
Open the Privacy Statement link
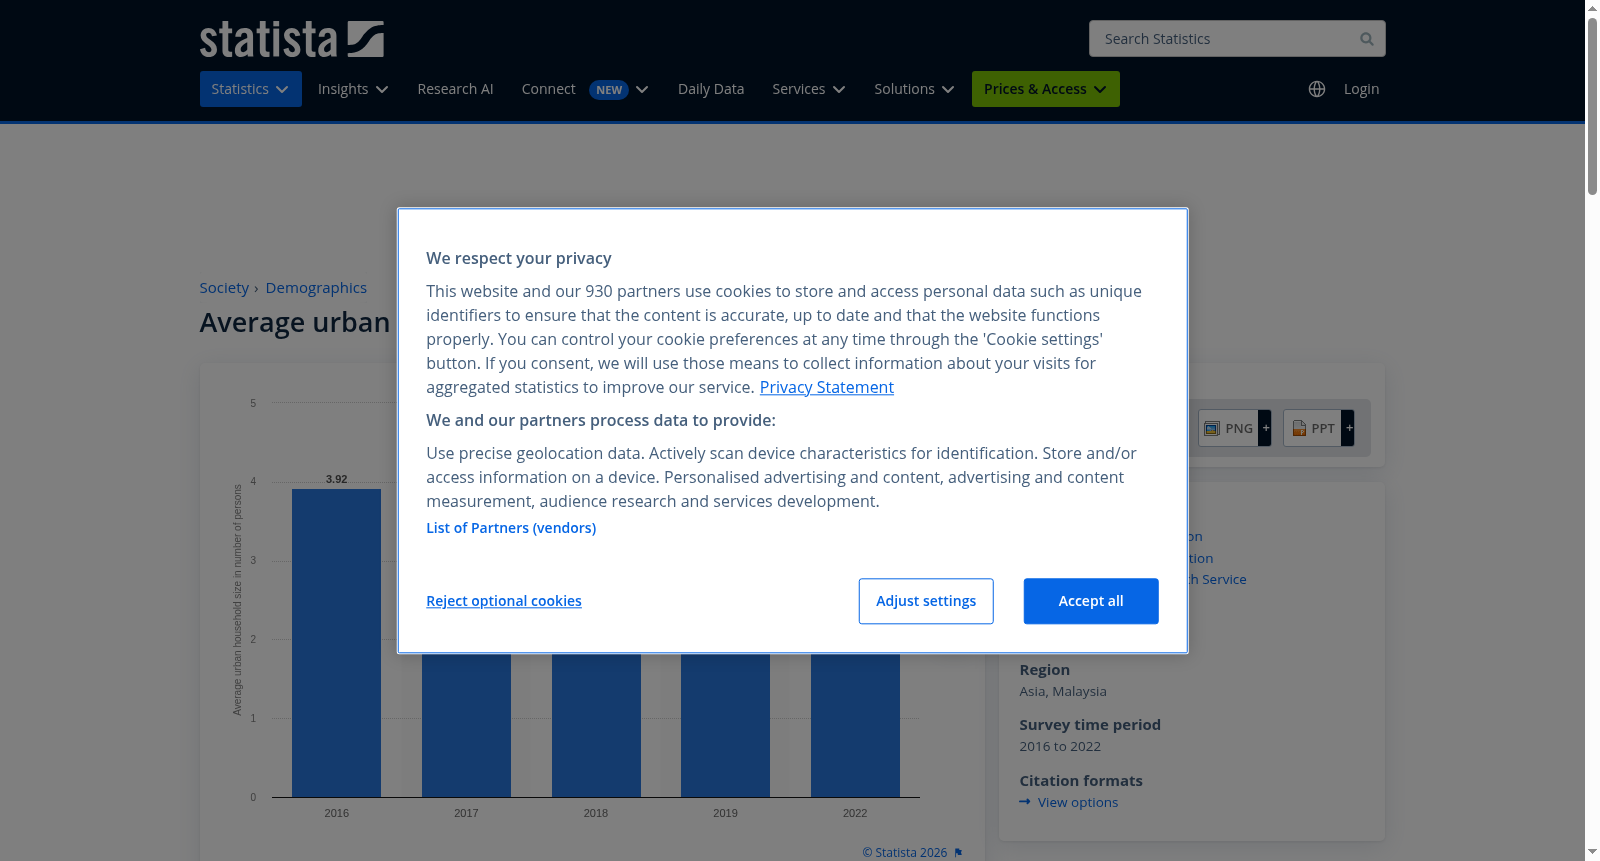827,387
